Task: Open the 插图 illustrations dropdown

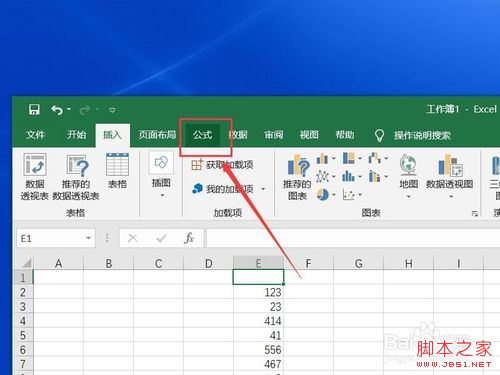Action: (x=161, y=175)
